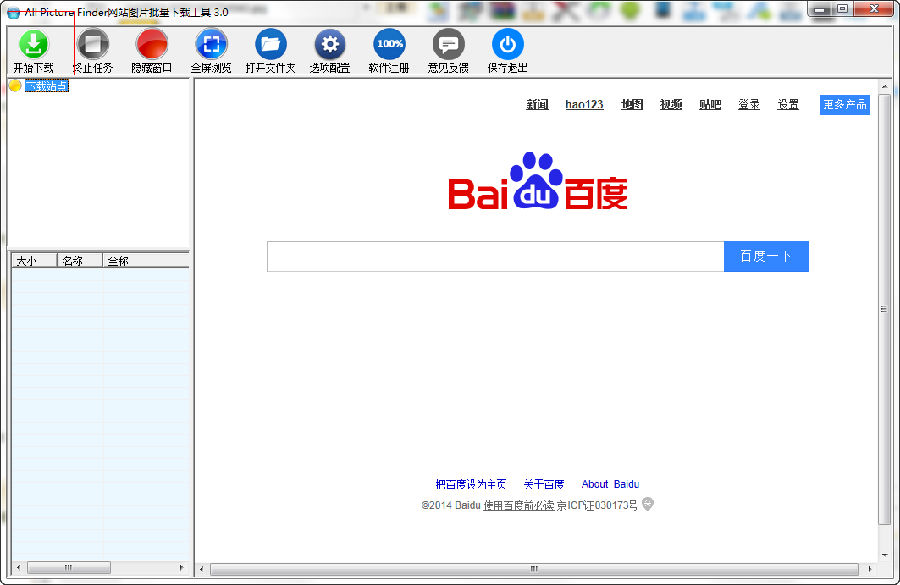Click the About Baidu English link
Image resolution: width=900 pixels, height=585 pixels.
coord(610,484)
